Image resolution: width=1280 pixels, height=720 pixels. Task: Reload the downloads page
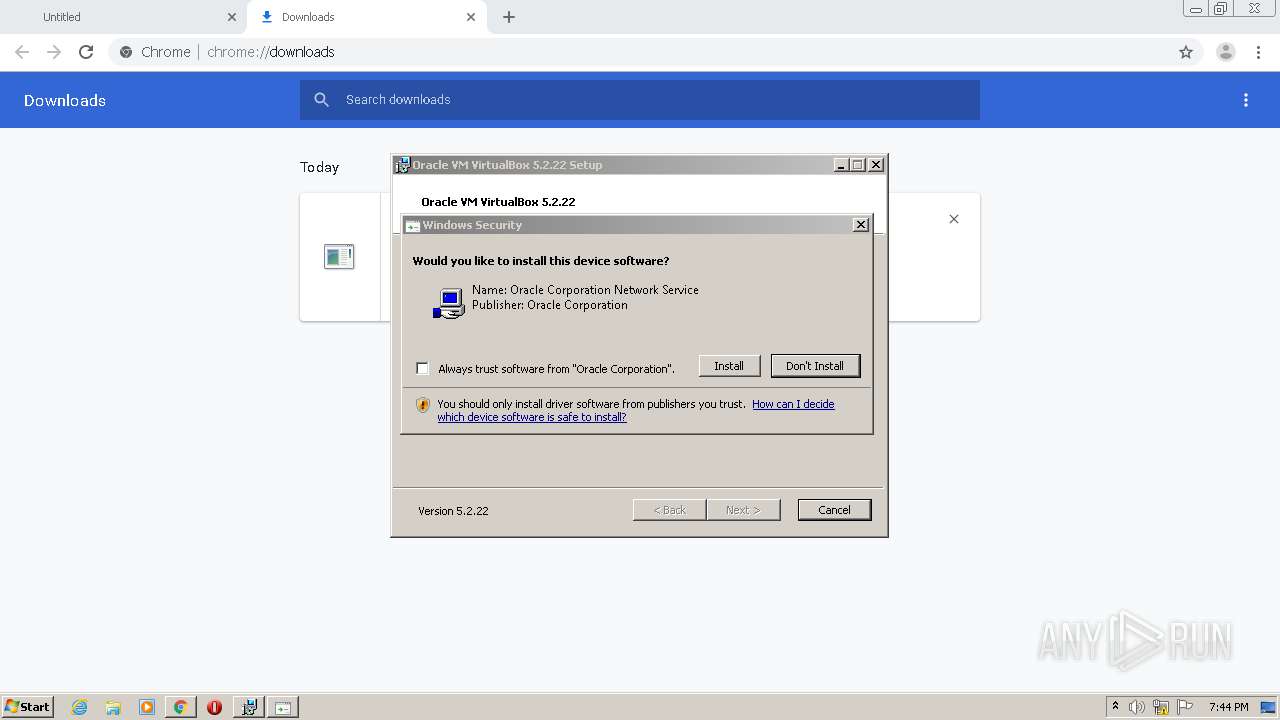click(x=86, y=52)
